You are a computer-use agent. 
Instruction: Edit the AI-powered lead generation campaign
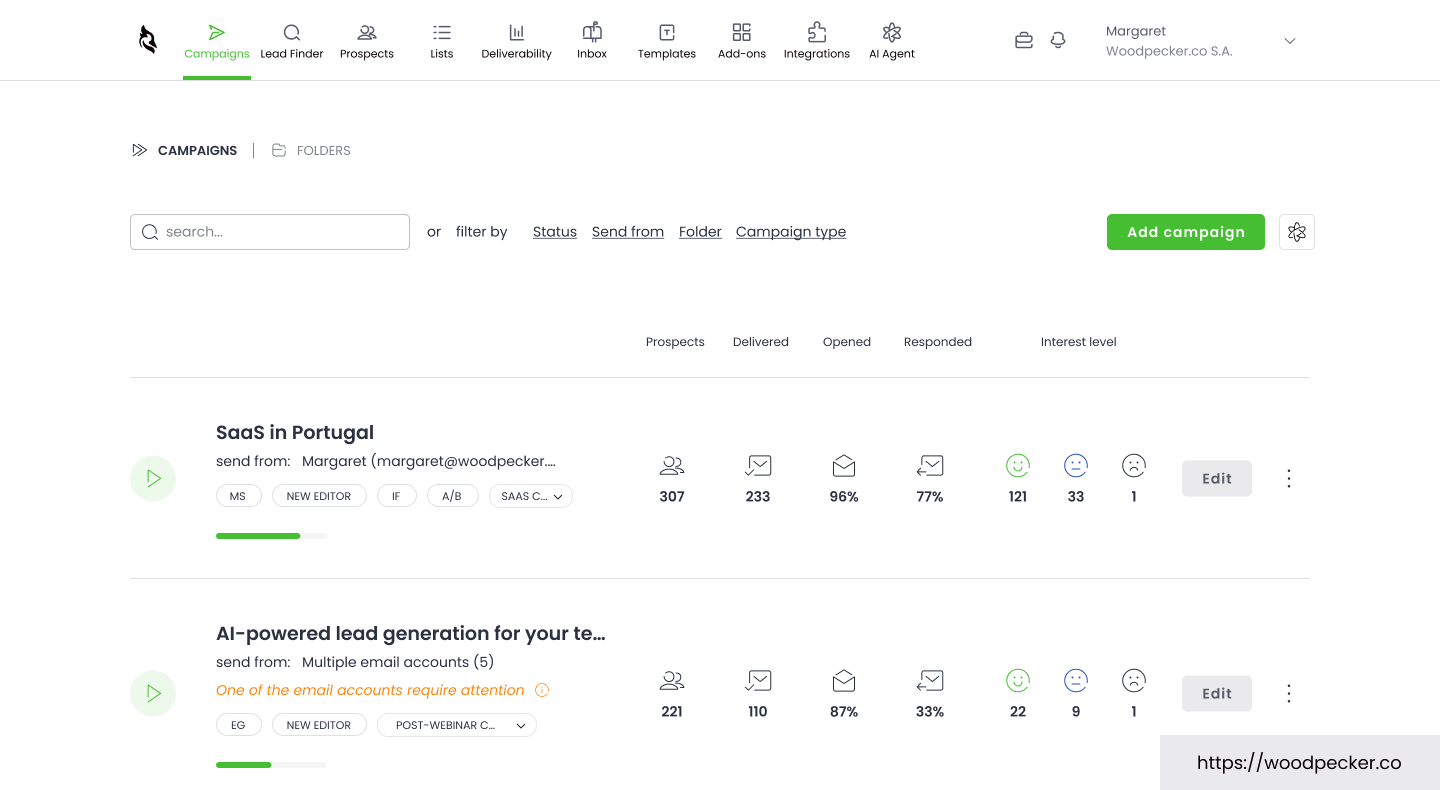coord(1217,693)
